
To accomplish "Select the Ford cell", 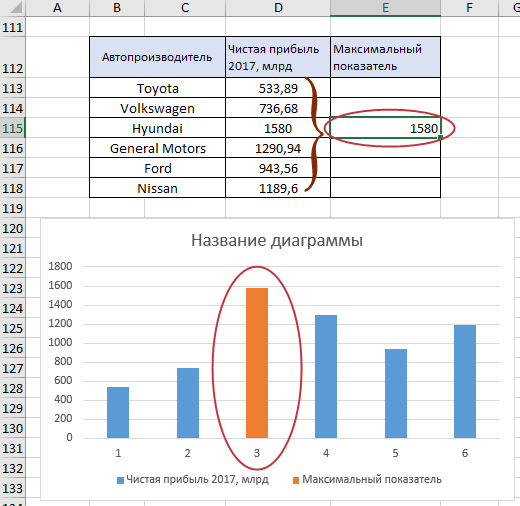I will point(157,168).
